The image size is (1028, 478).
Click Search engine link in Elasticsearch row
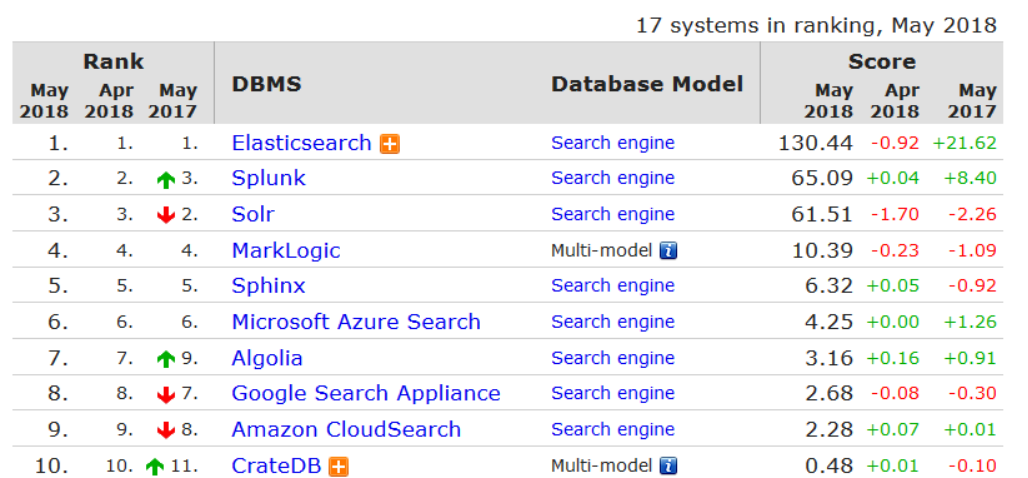(x=612, y=143)
